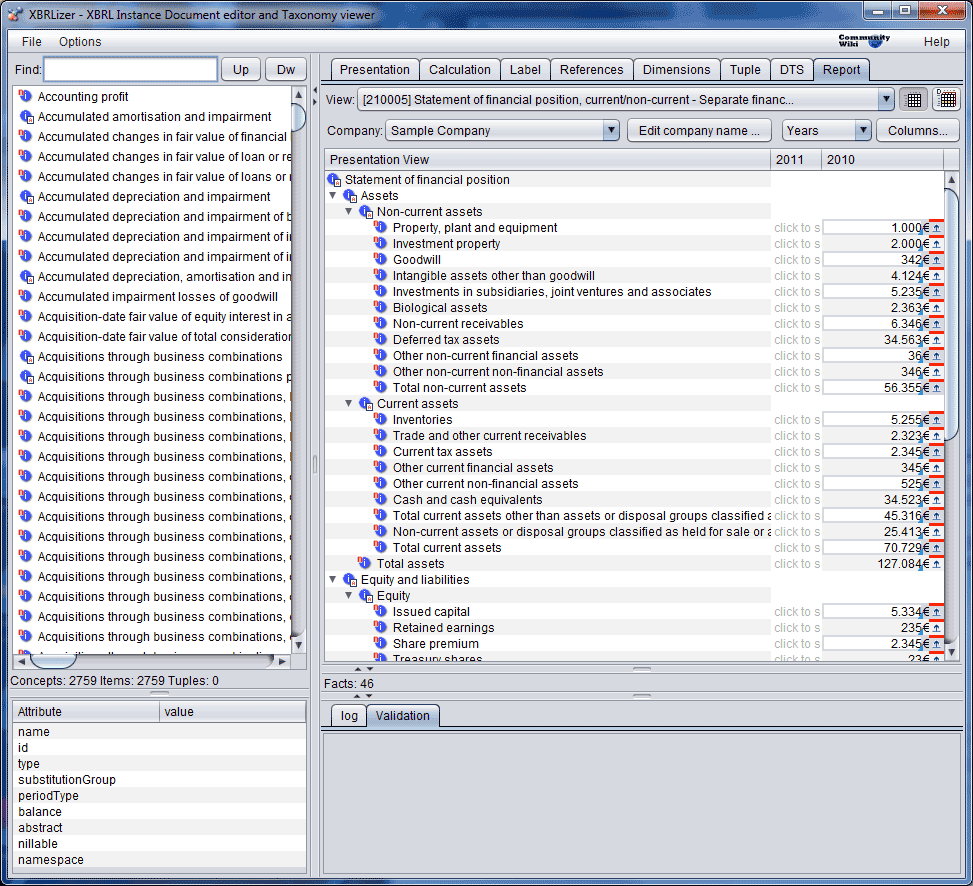
Task: Open the Years period dropdown
Action: click(862, 131)
